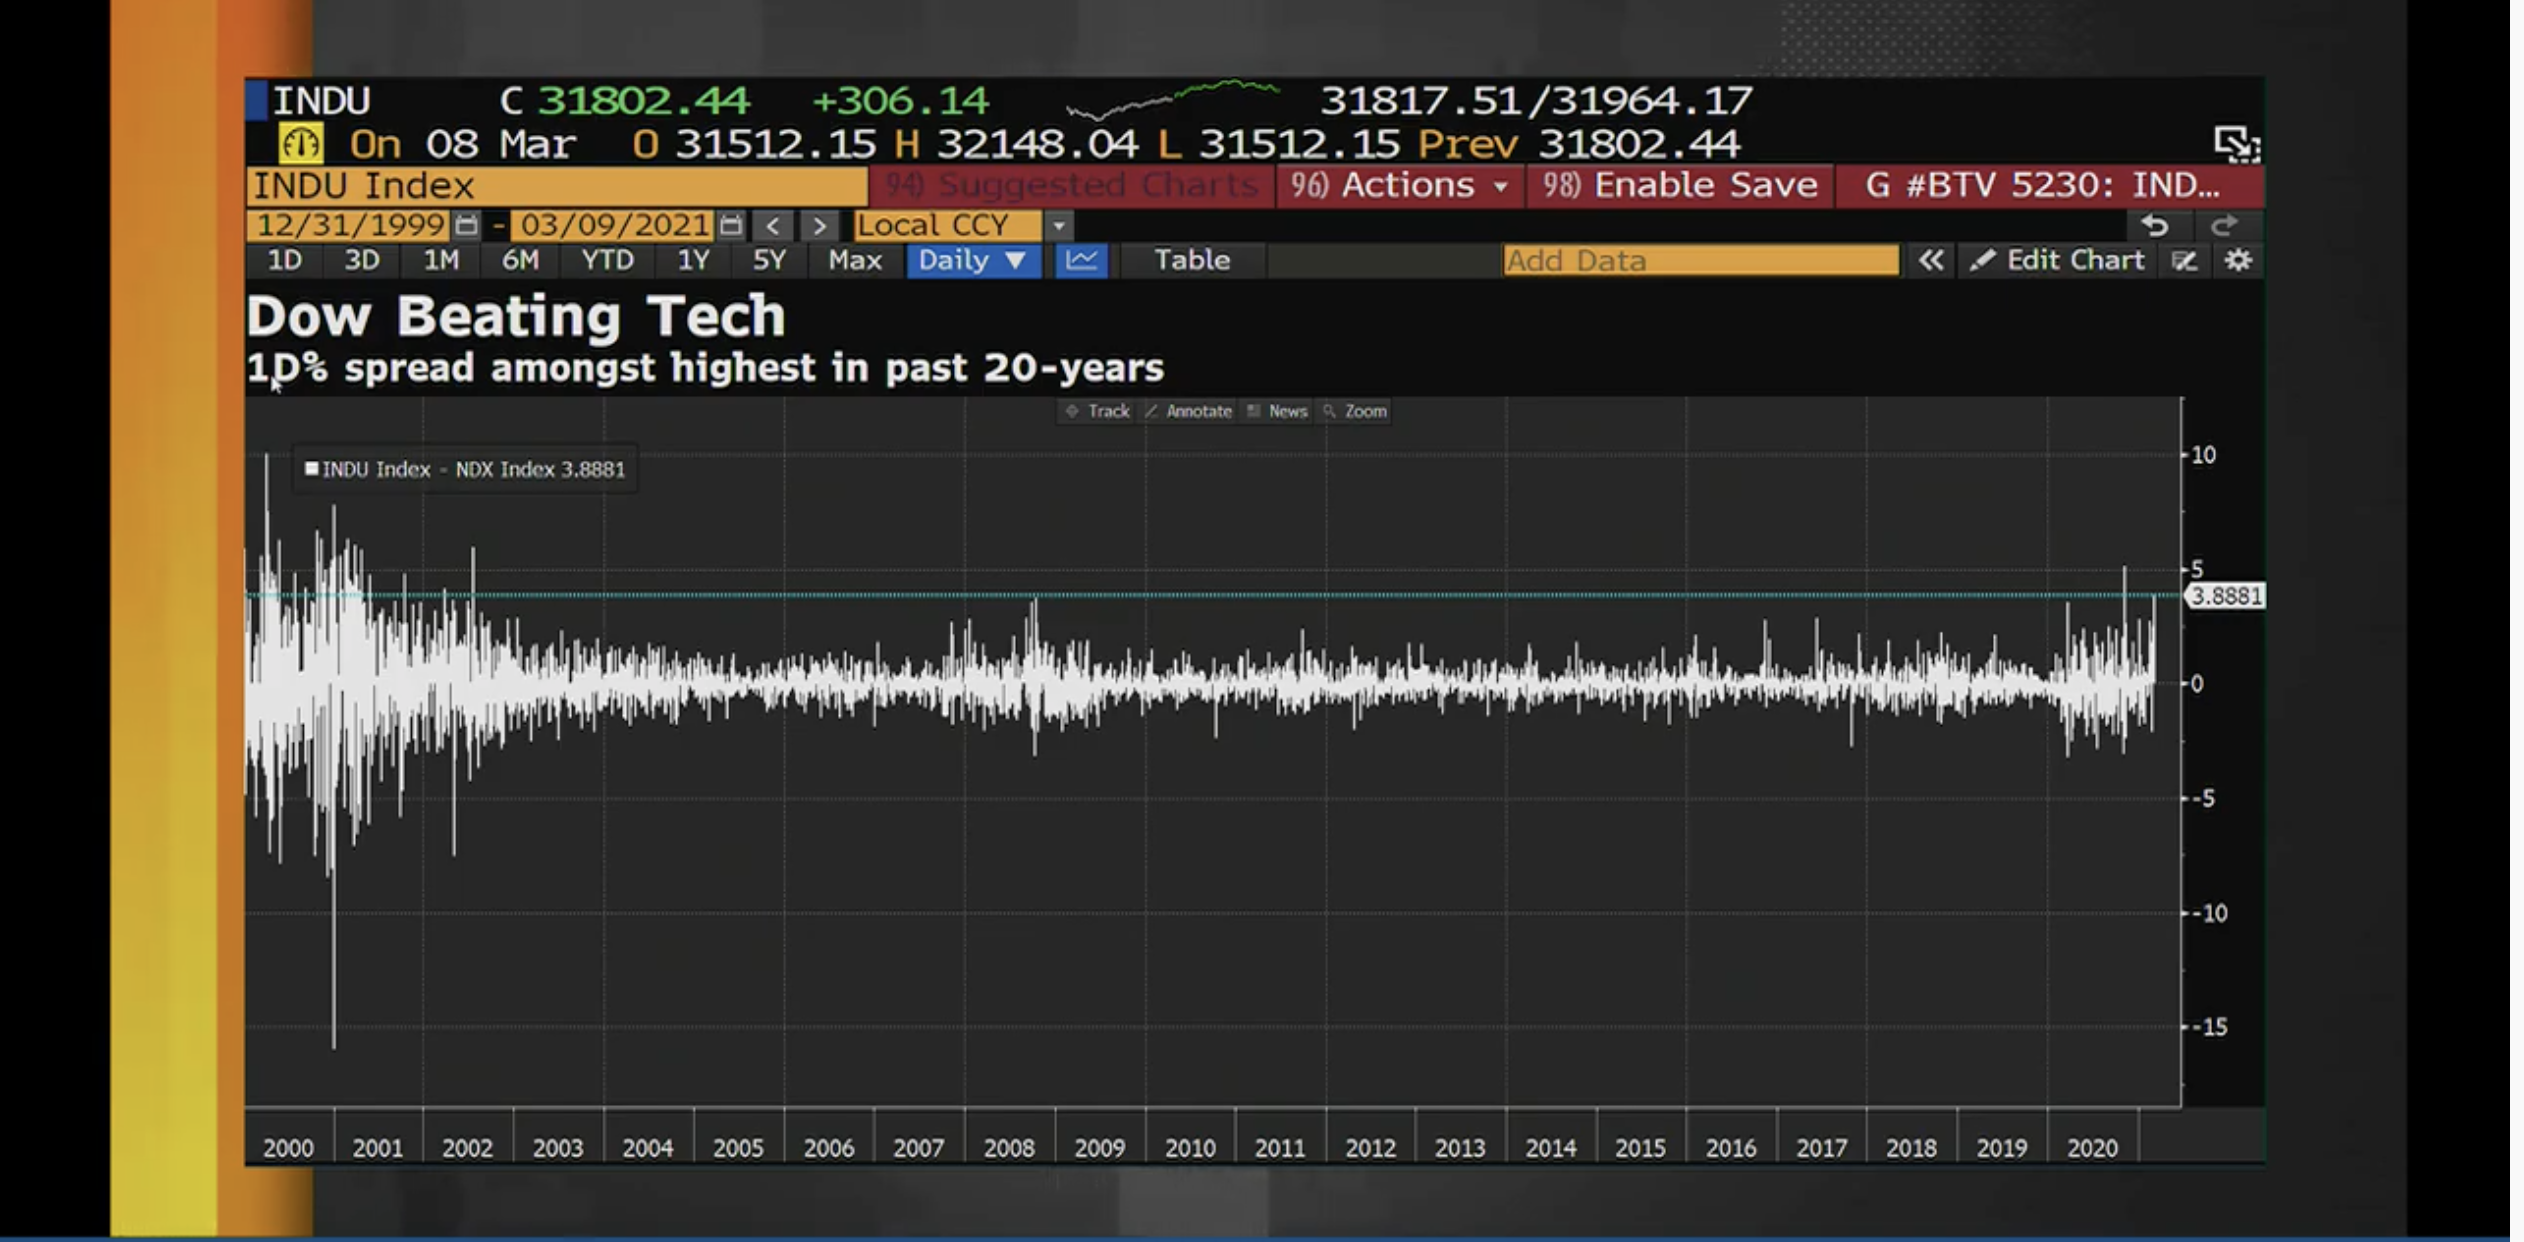This screenshot has height=1242, width=2524.
Task: Select the line chart view icon
Action: click(x=1082, y=261)
